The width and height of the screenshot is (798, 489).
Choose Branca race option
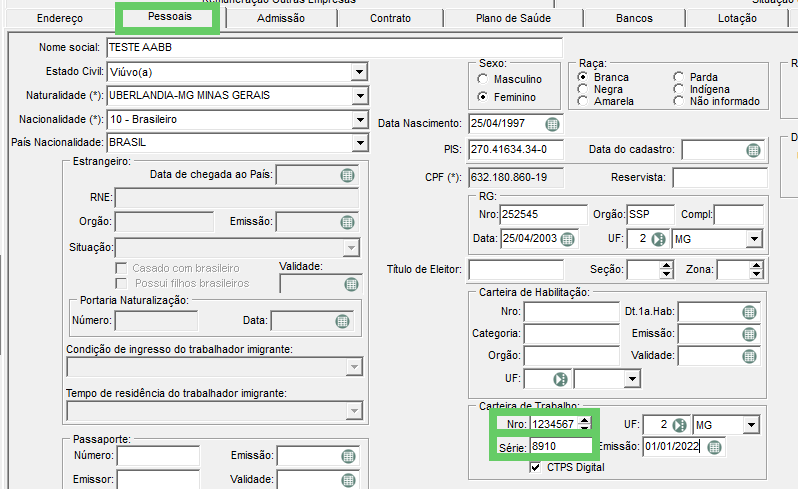(583, 77)
